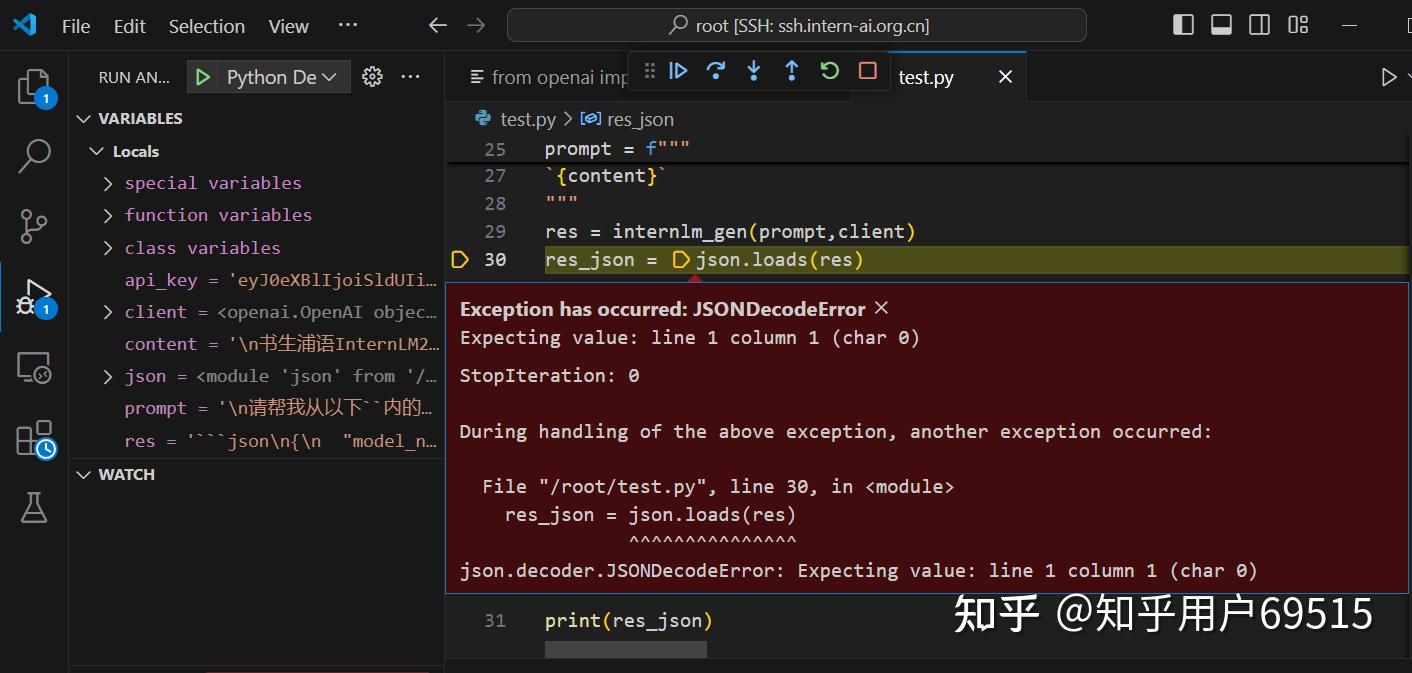1412x673 pixels.
Task: Open the Remote Explorer view
Action: 35,368
